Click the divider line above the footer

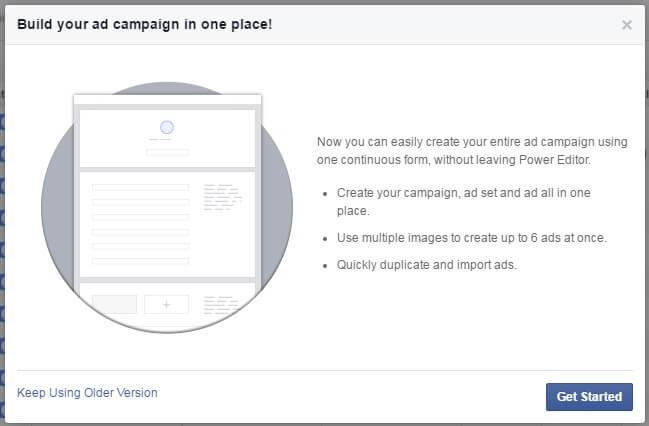pyautogui.click(x=324, y=371)
